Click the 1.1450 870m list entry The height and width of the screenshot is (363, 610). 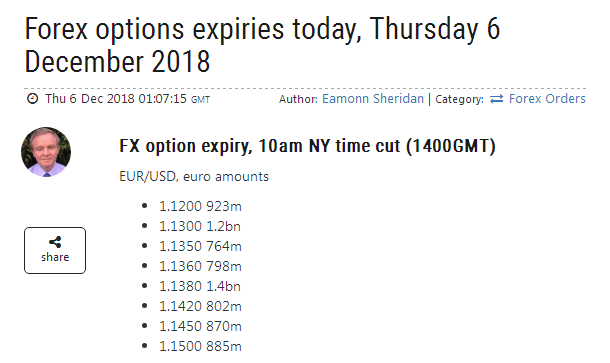[200, 326]
